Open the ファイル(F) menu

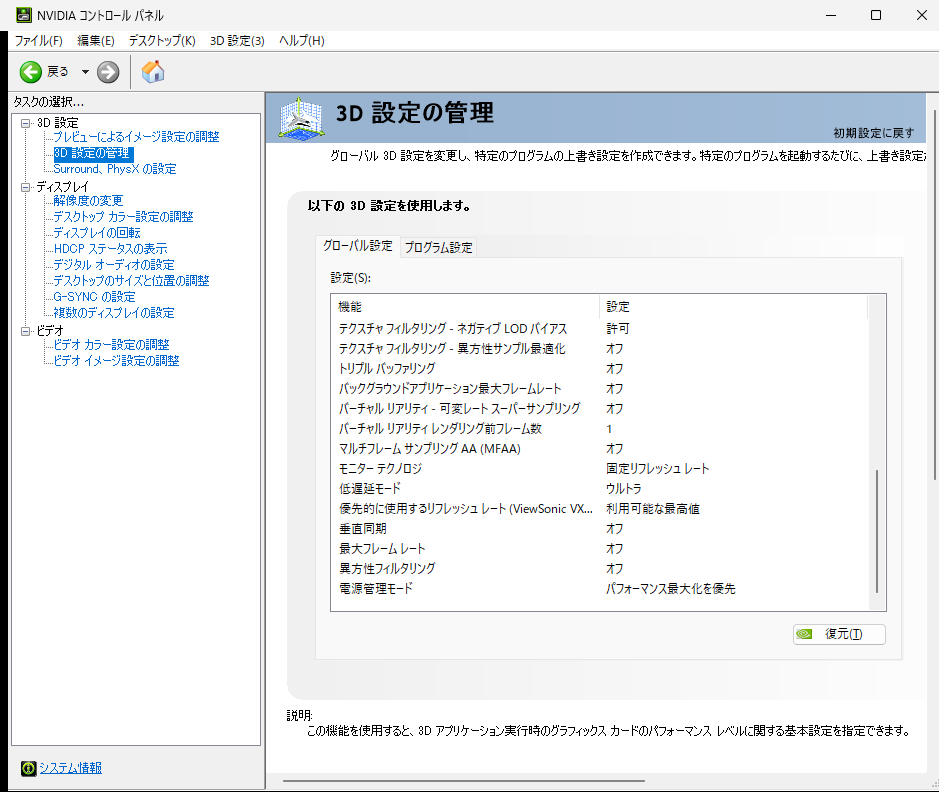(x=39, y=41)
